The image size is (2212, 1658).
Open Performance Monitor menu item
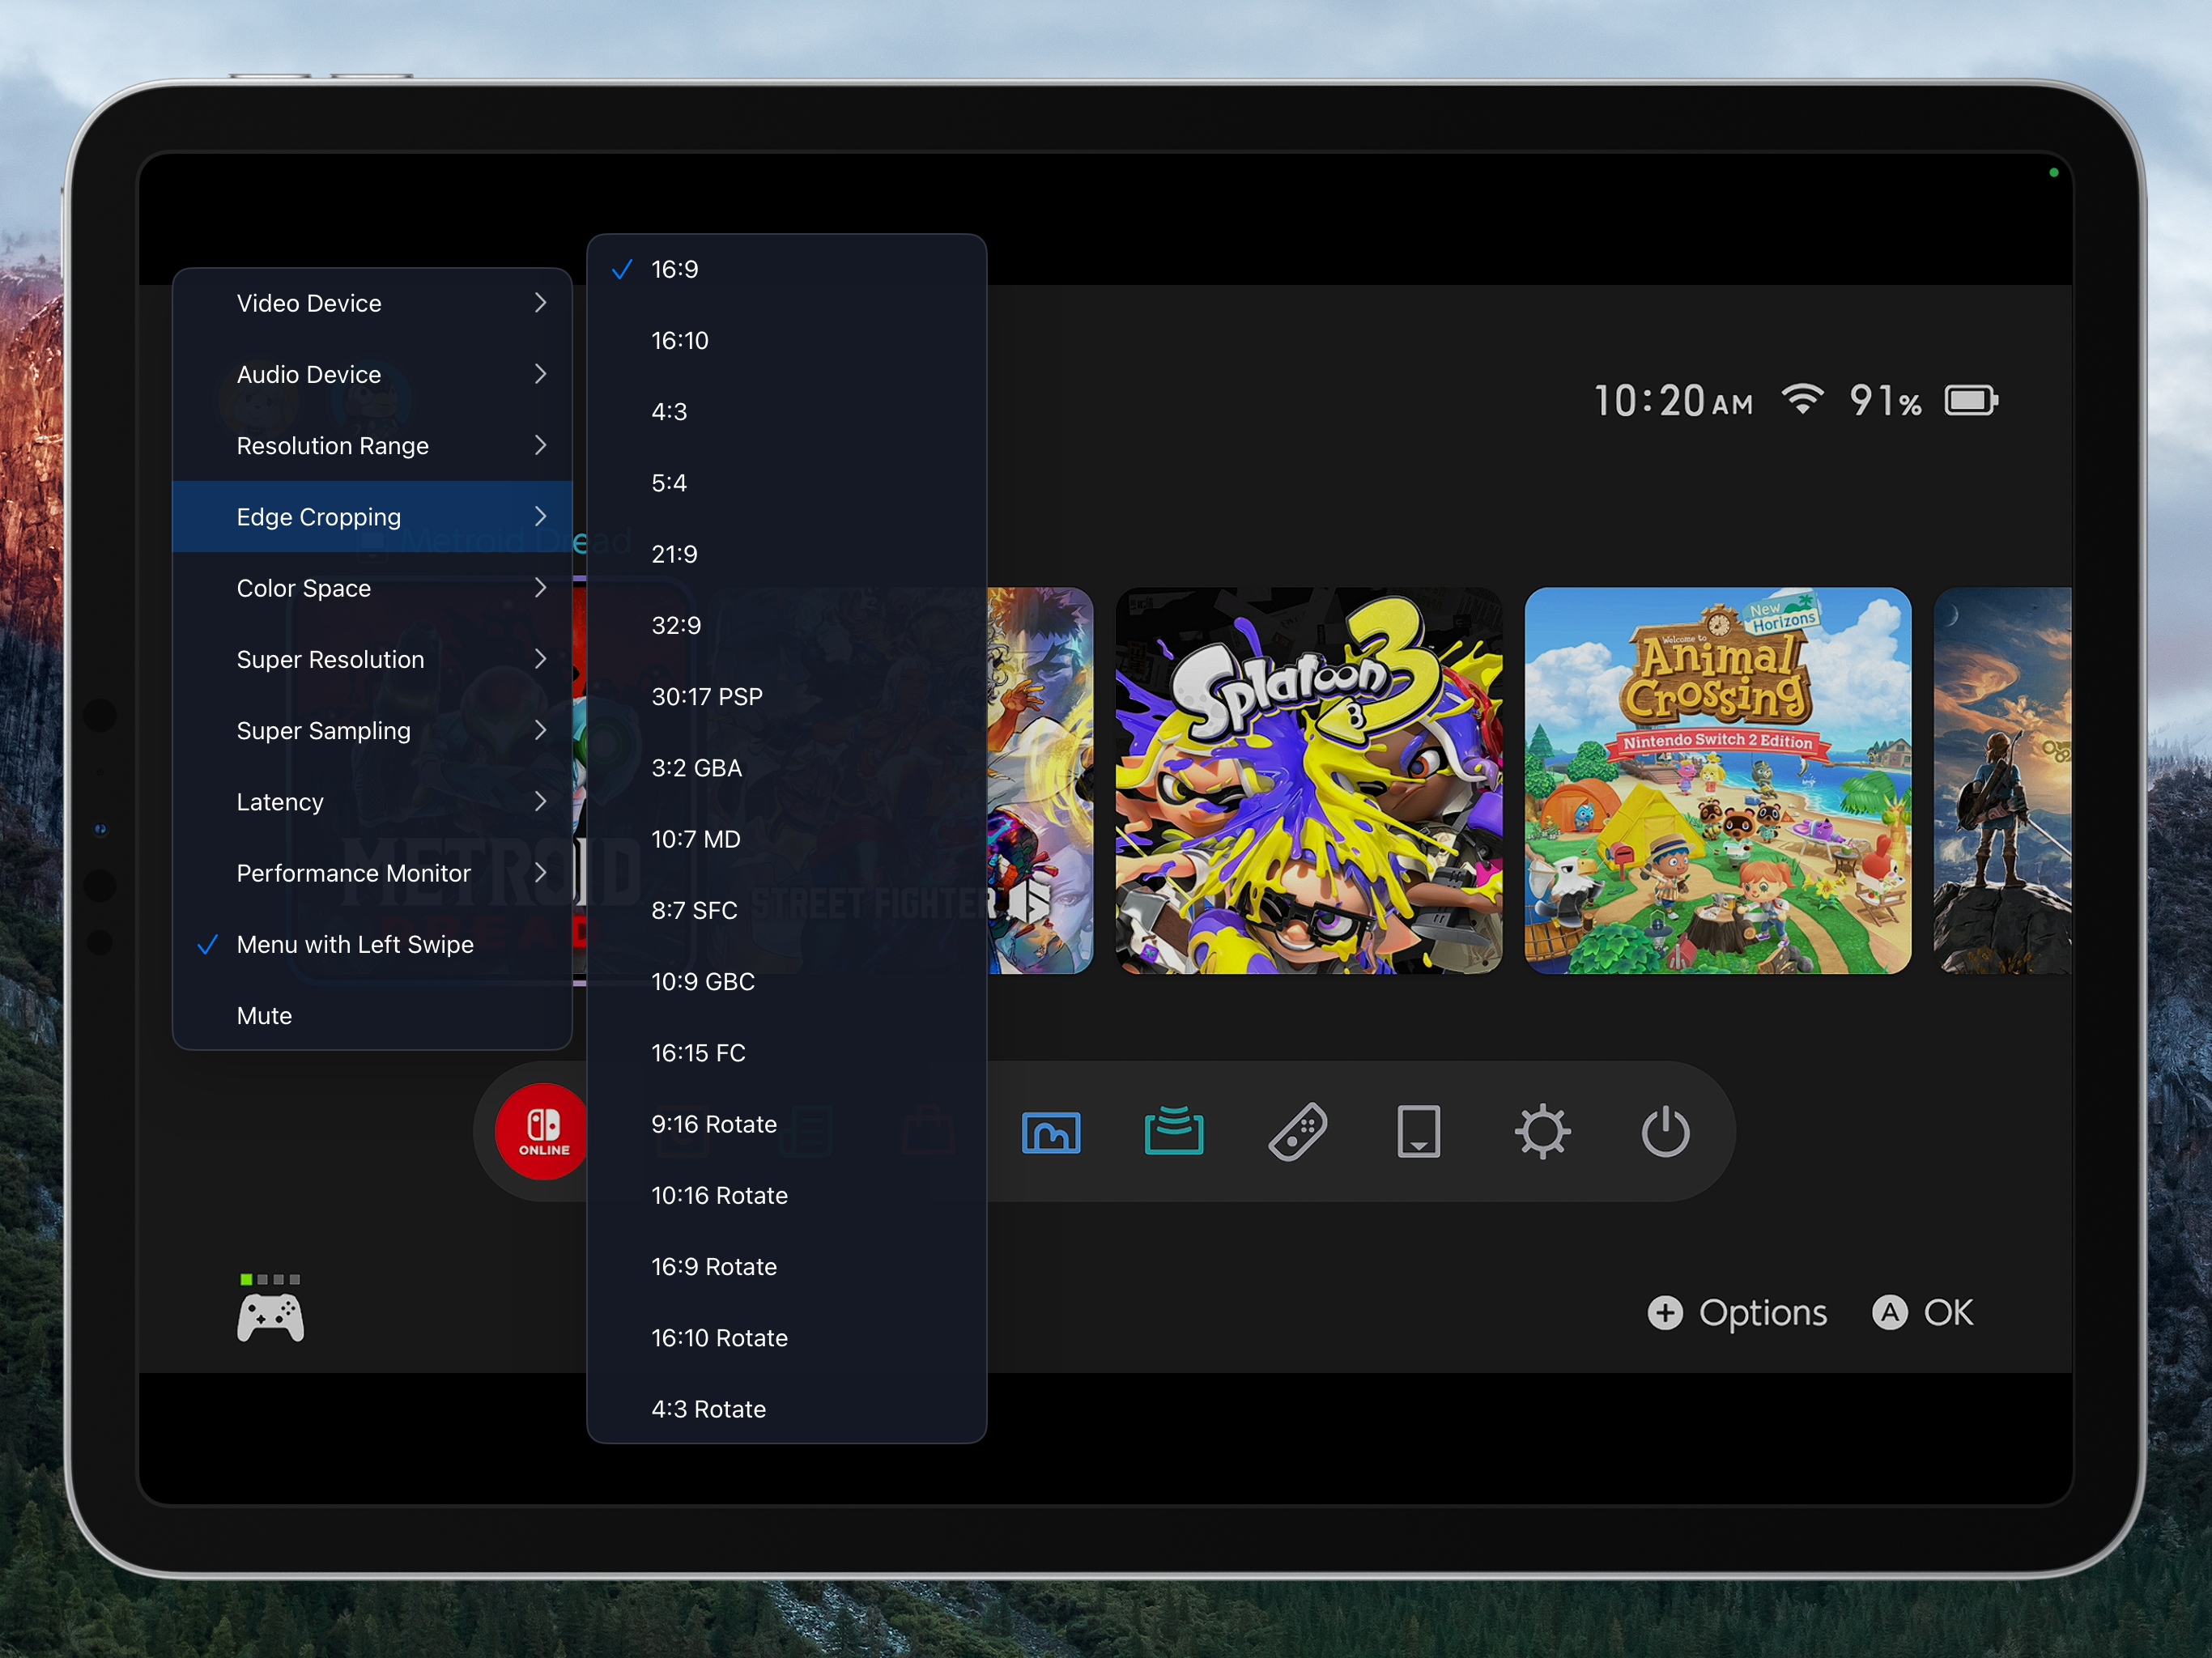click(x=372, y=873)
